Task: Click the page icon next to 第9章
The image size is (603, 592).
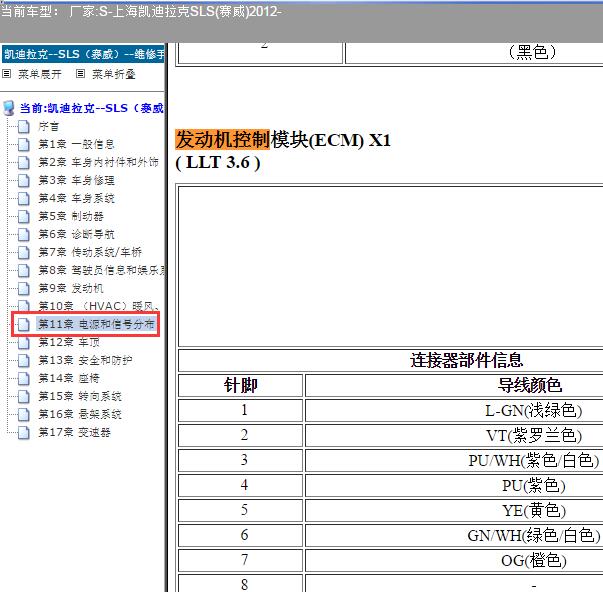Action: click(x=24, y=288)
